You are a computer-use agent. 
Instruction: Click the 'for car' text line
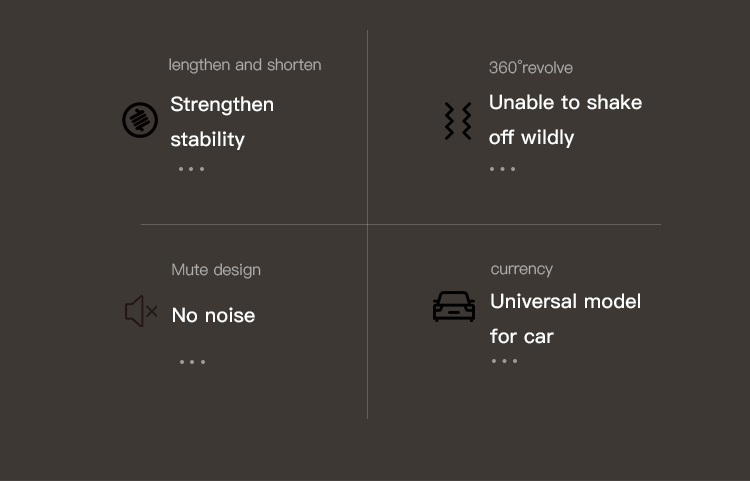click(521, 336)
